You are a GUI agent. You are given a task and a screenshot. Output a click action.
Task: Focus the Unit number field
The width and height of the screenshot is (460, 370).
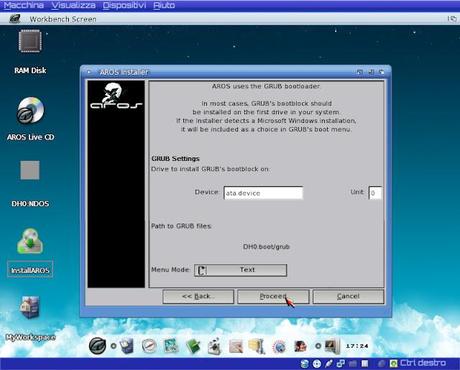click(375, 193)
